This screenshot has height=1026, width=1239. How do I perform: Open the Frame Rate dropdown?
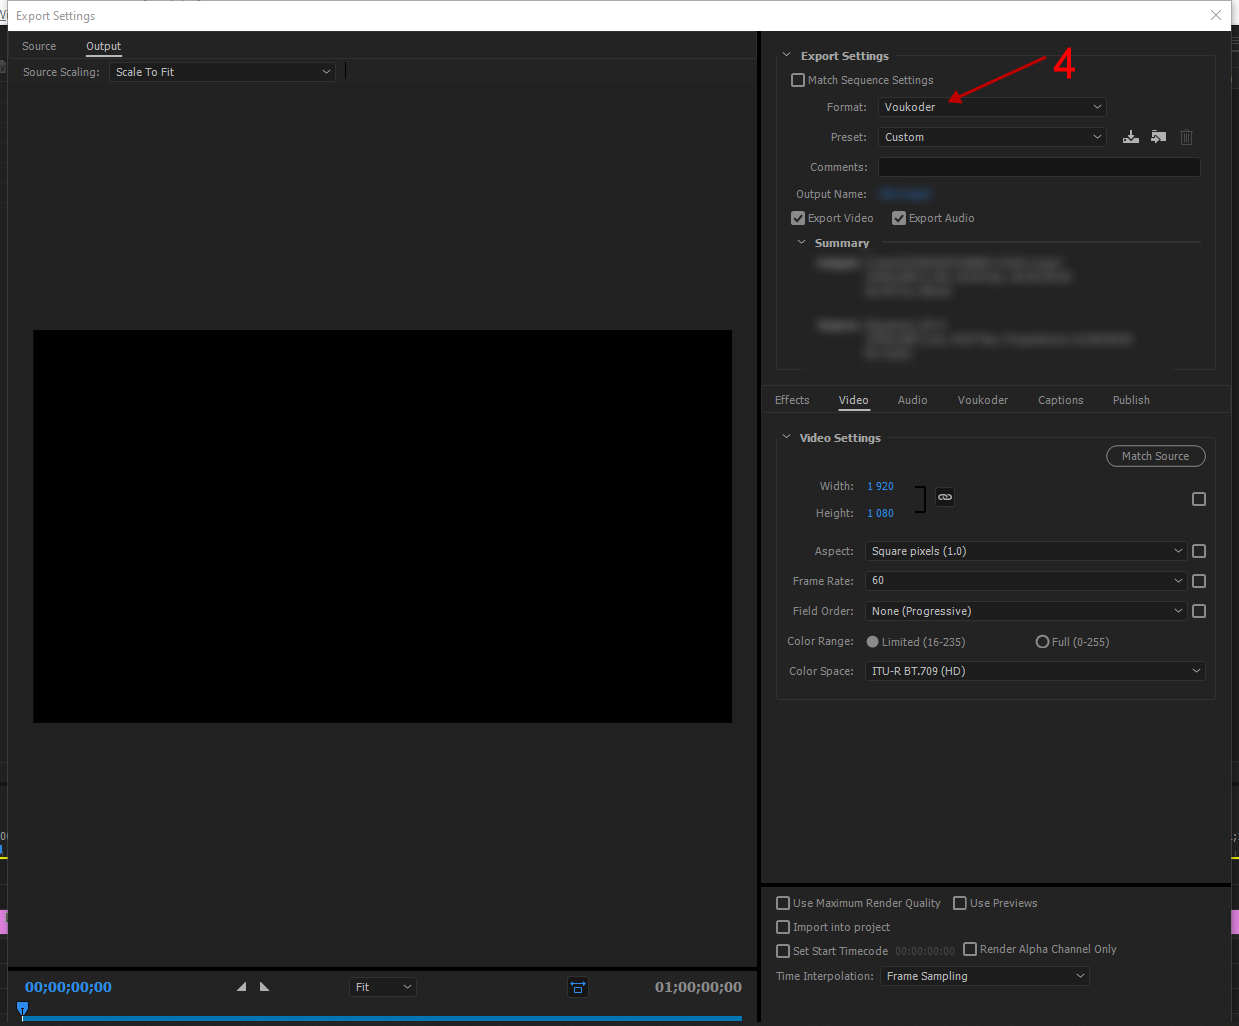[x=1025, y=581]
